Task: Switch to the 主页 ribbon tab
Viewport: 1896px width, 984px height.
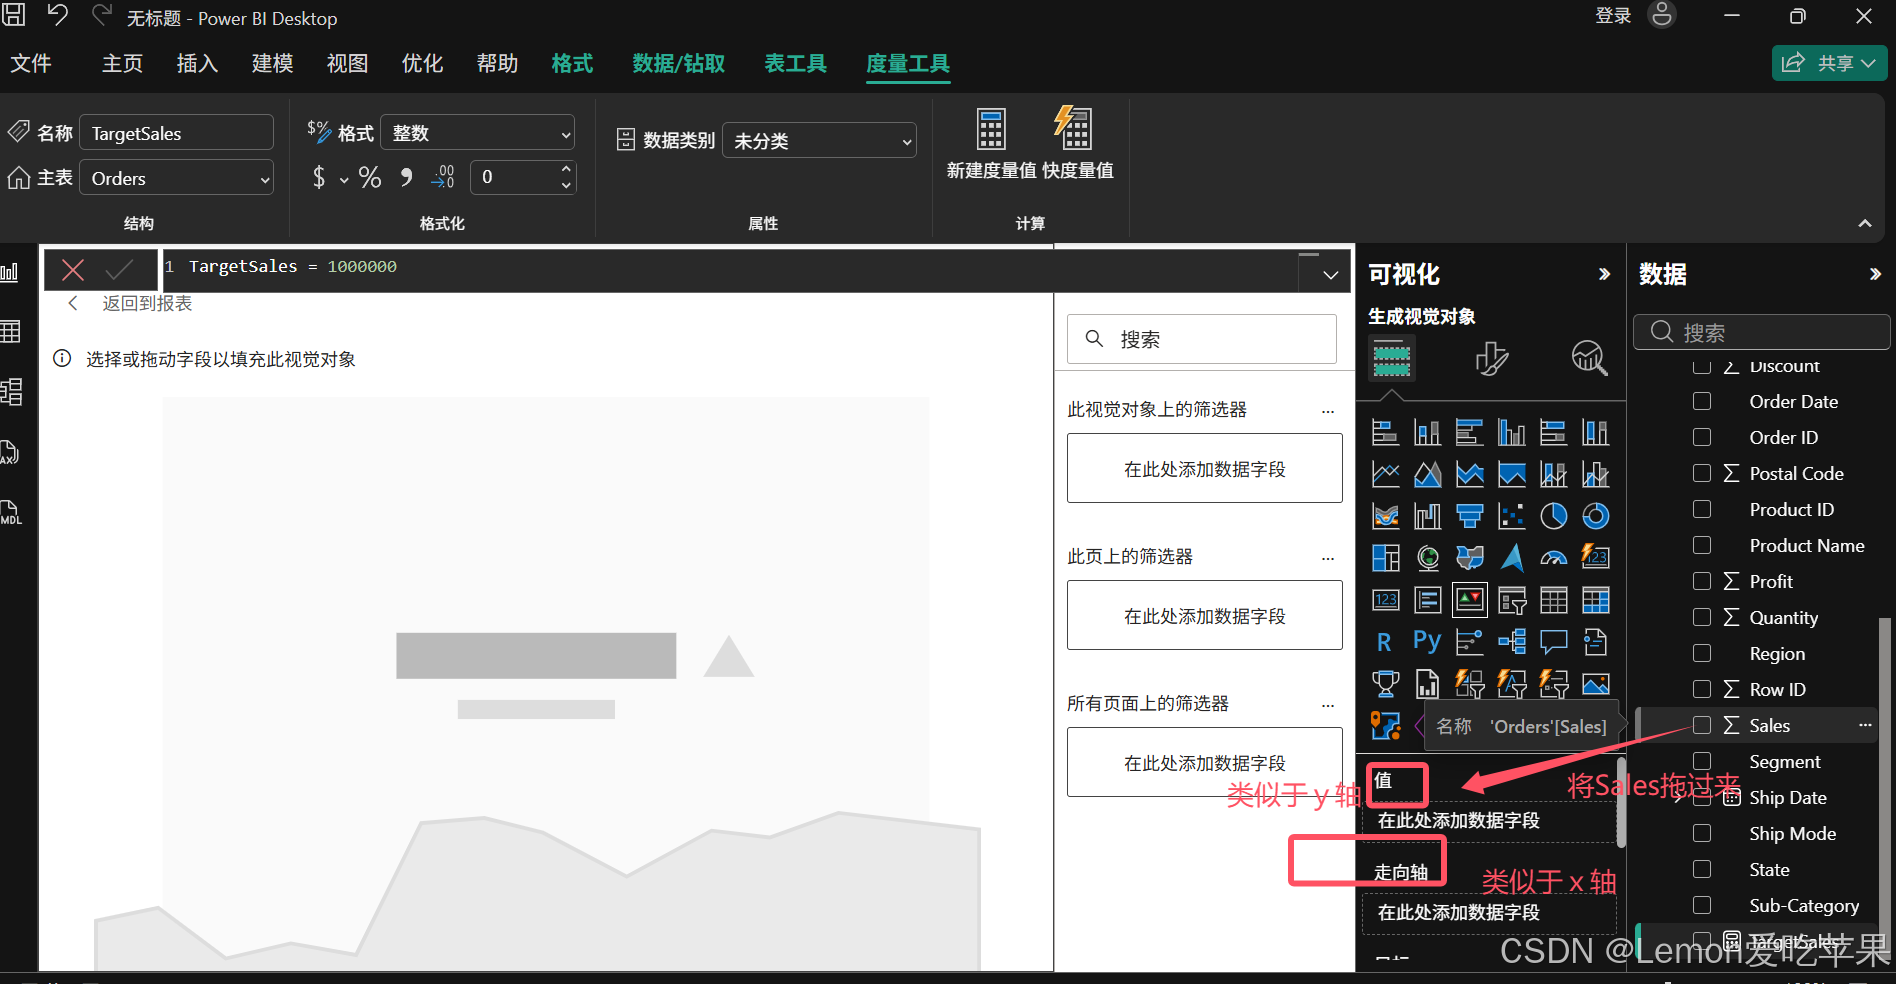Action: click(x=123, y=63)
